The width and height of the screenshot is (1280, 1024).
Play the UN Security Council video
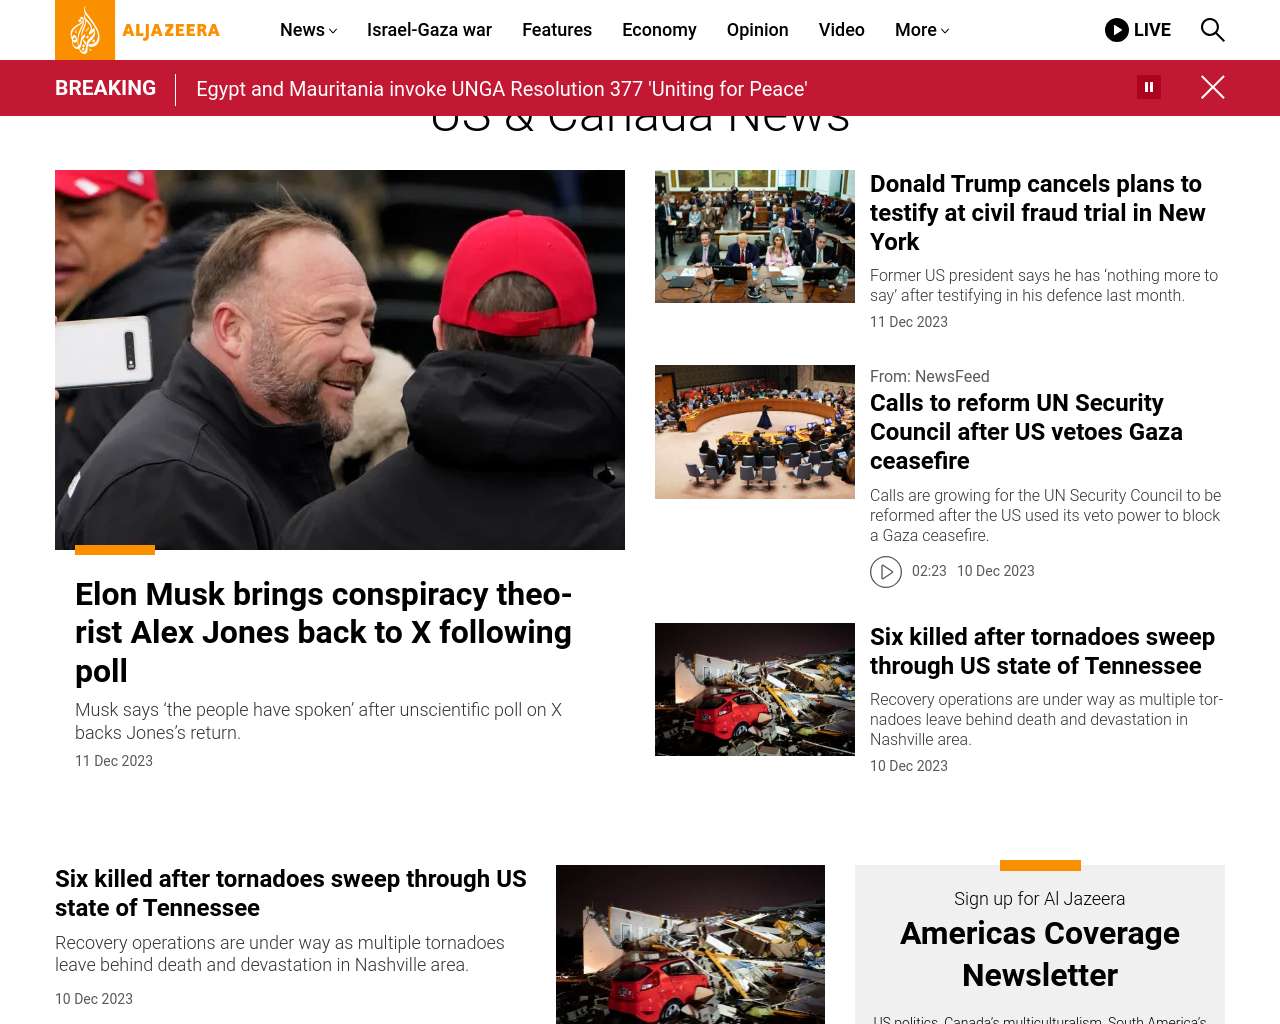pos(886,571)
